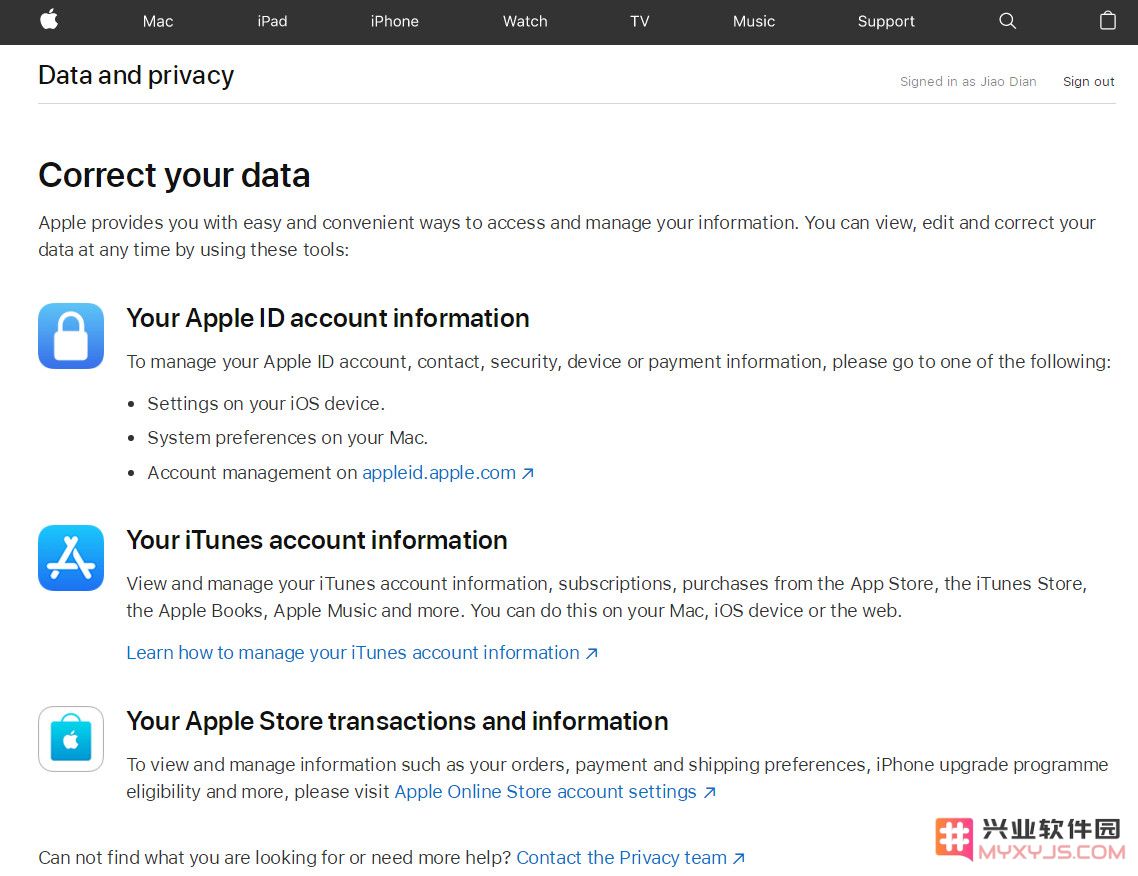Screen dimensions: 1138x876
Task: Click the App Store iTunes icon
Action: tap(71, 557)
